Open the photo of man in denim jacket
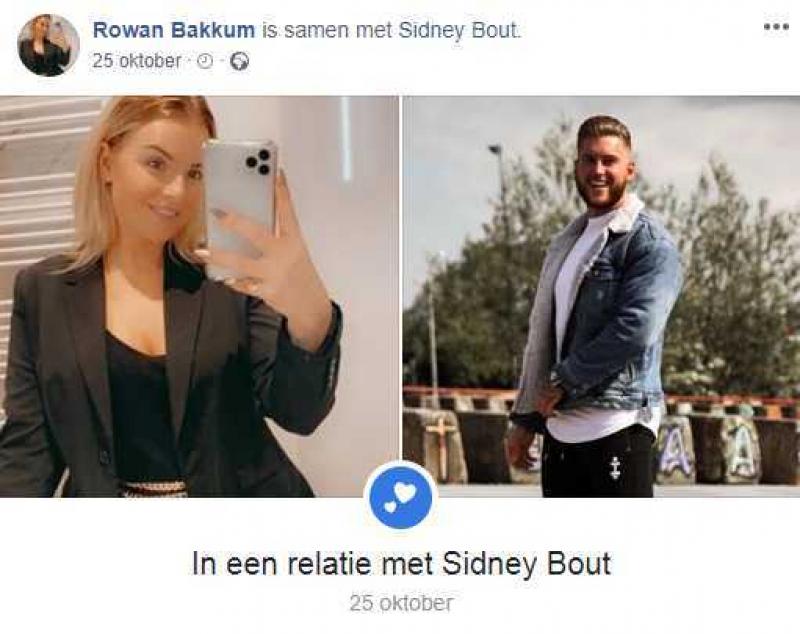This screenshot has height=634, width=800. click(x=601, y=296)
